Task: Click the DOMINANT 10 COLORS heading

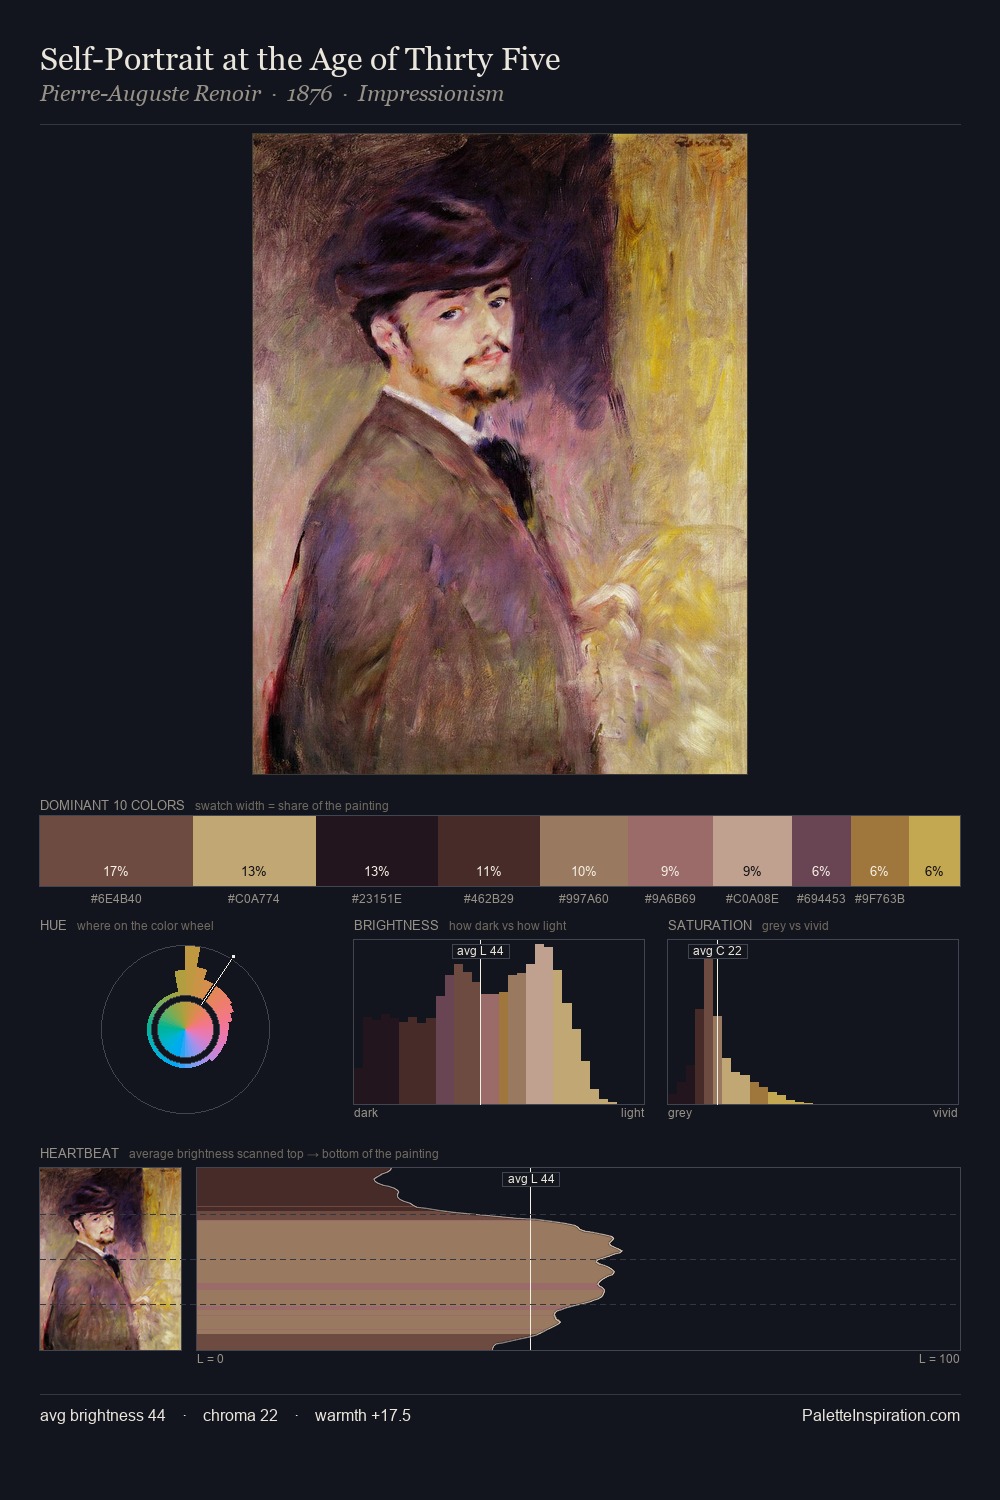Action: pyautogui.click(x=112, y=805)
